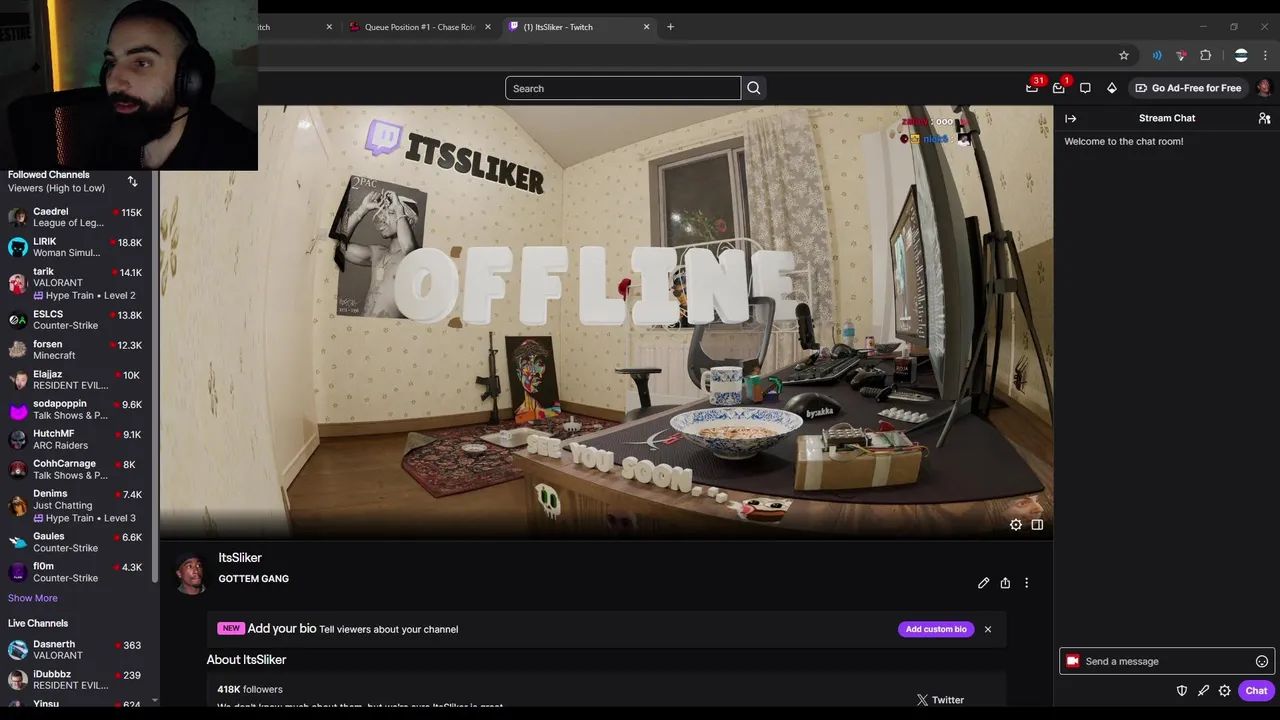The height and width of the screenshot is (720, 1280).
Task: Expand Show More followed channels
Action: click(33, 598)
